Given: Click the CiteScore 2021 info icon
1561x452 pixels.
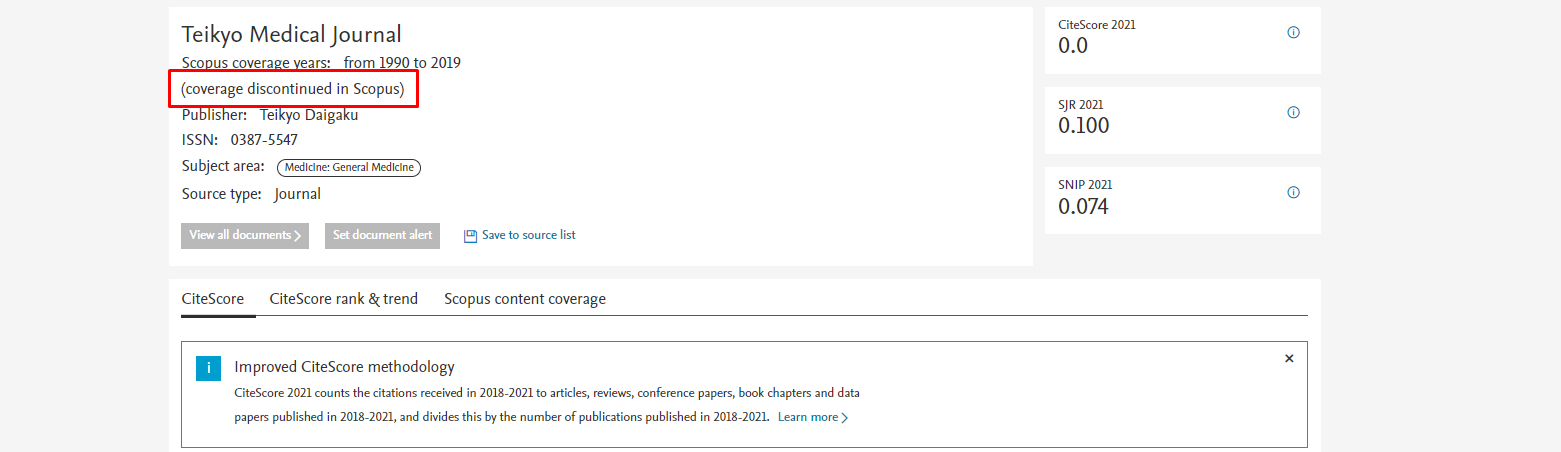Looking at the screenshot, I should pyautogui.click(x=1293, y=33).
